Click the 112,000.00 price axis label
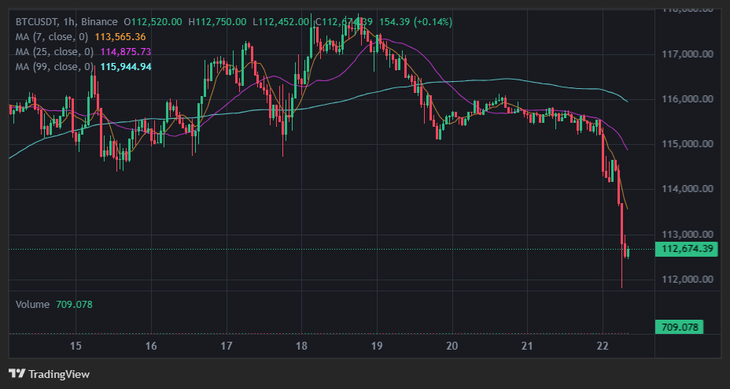This screenshot has width=730, height=389. tap(687, 279)
